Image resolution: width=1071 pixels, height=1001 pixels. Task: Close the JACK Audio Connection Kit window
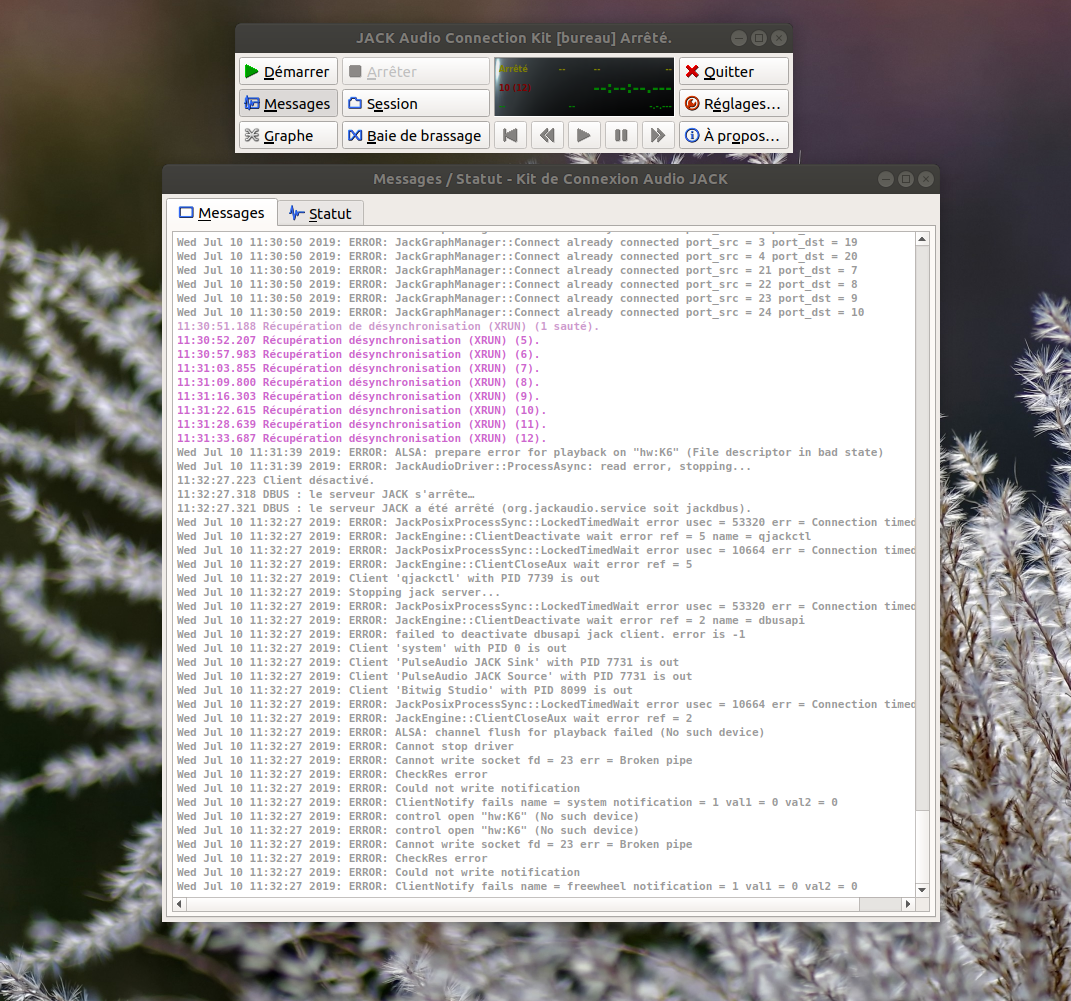pos(779,38)
